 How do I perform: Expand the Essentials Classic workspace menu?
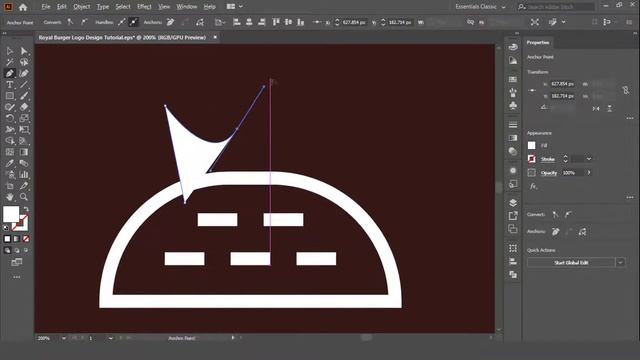(x=481, y=7)
